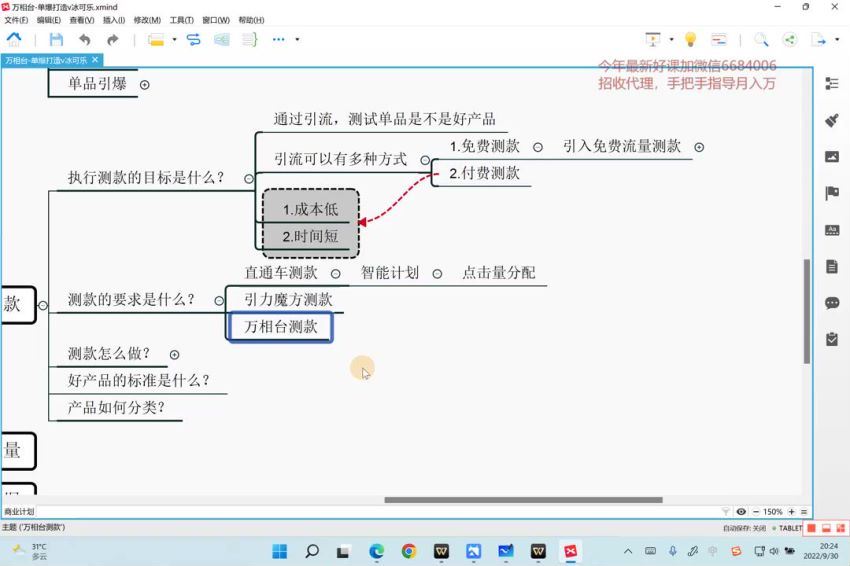The height and width of the screenshot is (566, 850).
Task: Collapse the 直通车测款 branch
Action: click(x=336, y=273)
